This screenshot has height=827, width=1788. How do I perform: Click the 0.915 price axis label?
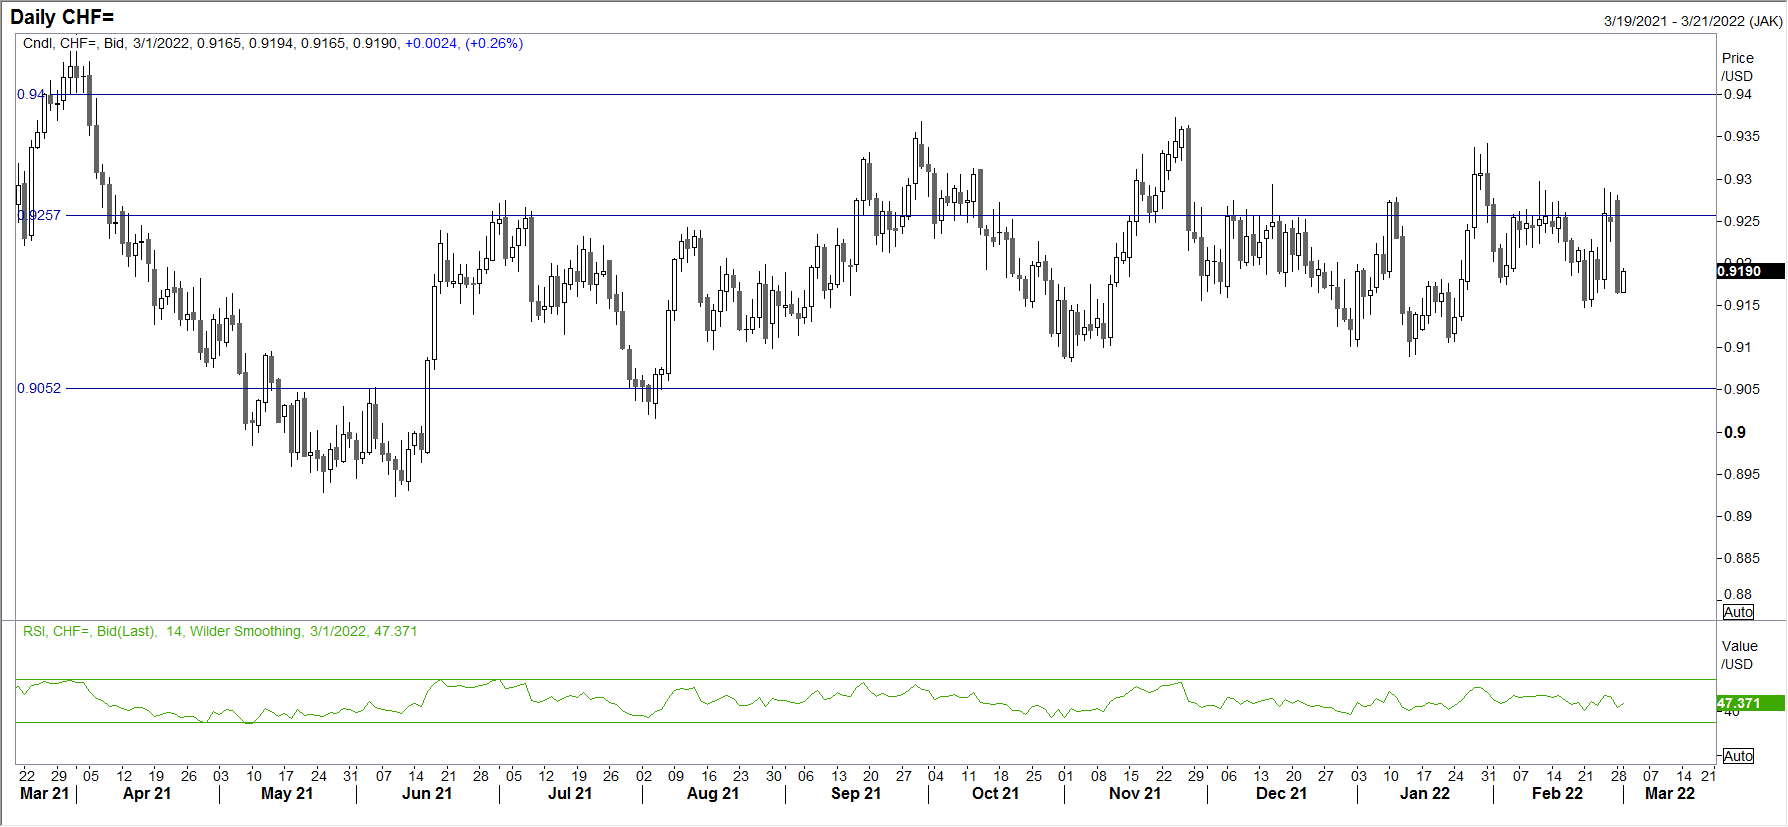(x=1742, y=305)
